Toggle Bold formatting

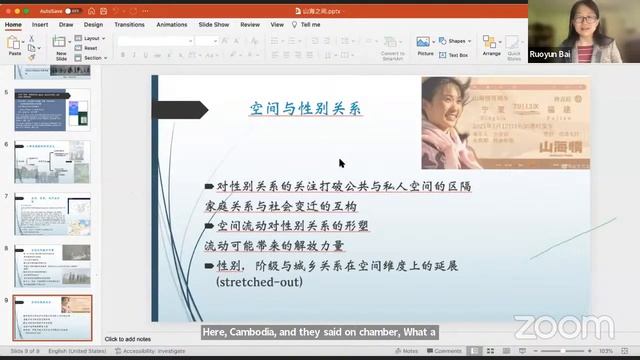pos(122,55)
